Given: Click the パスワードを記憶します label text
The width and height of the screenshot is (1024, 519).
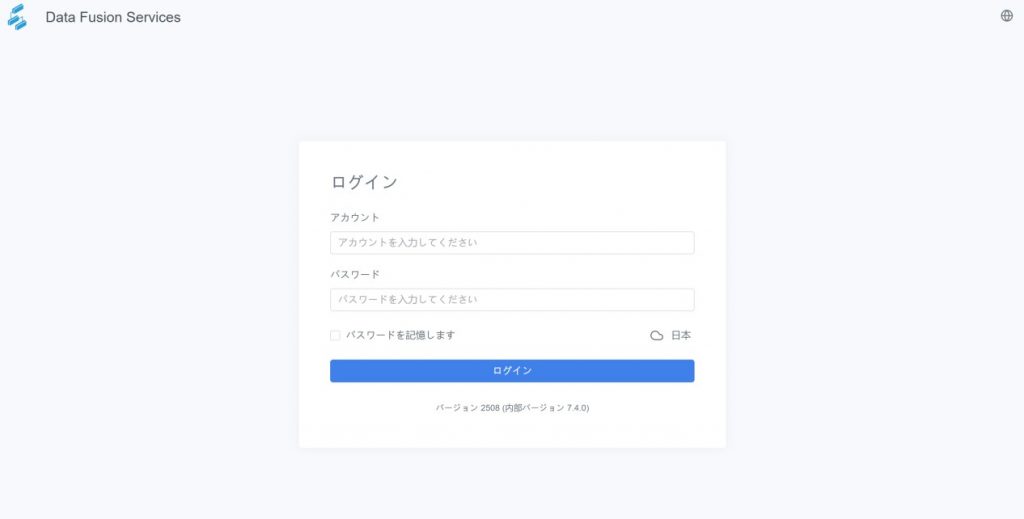Looking at the screenshot, I should [400, 336].
